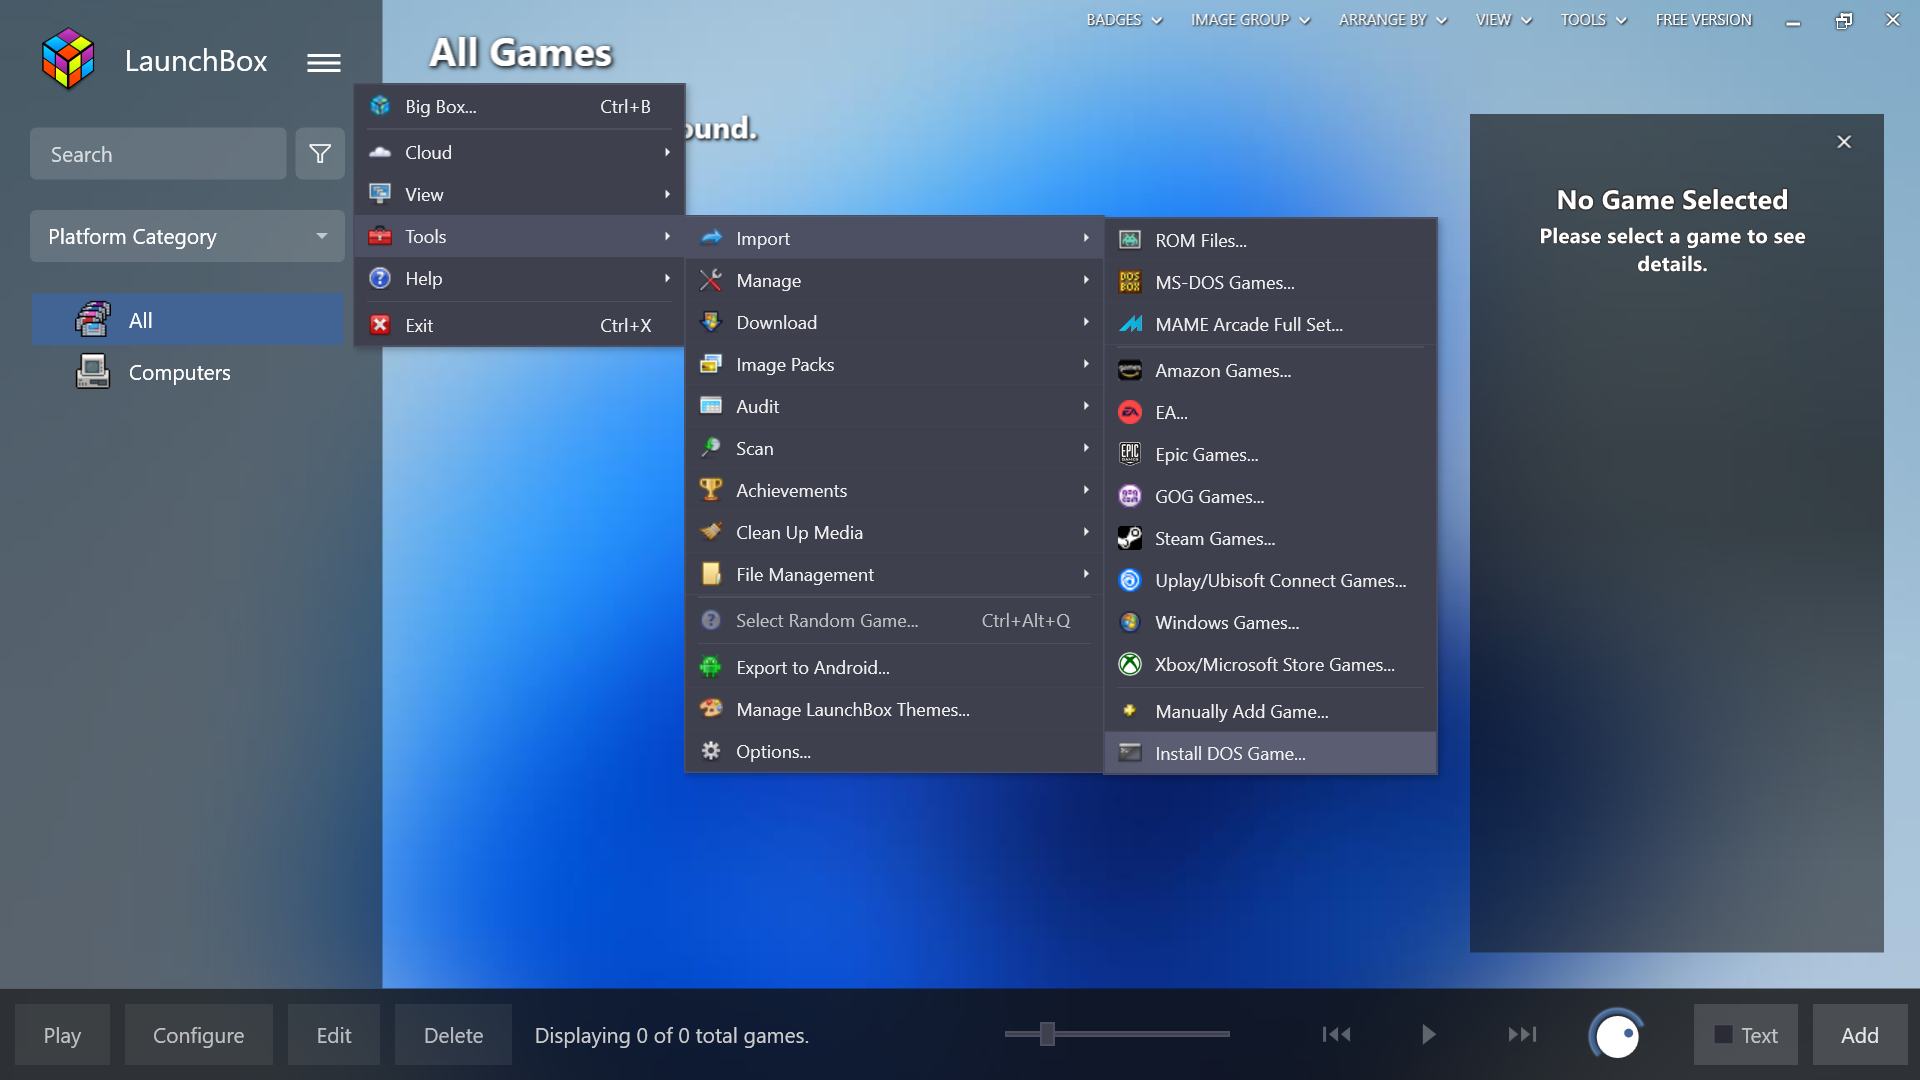Open the Image Group dropdown
1920x1080 pixels.
pos(1250,20)
